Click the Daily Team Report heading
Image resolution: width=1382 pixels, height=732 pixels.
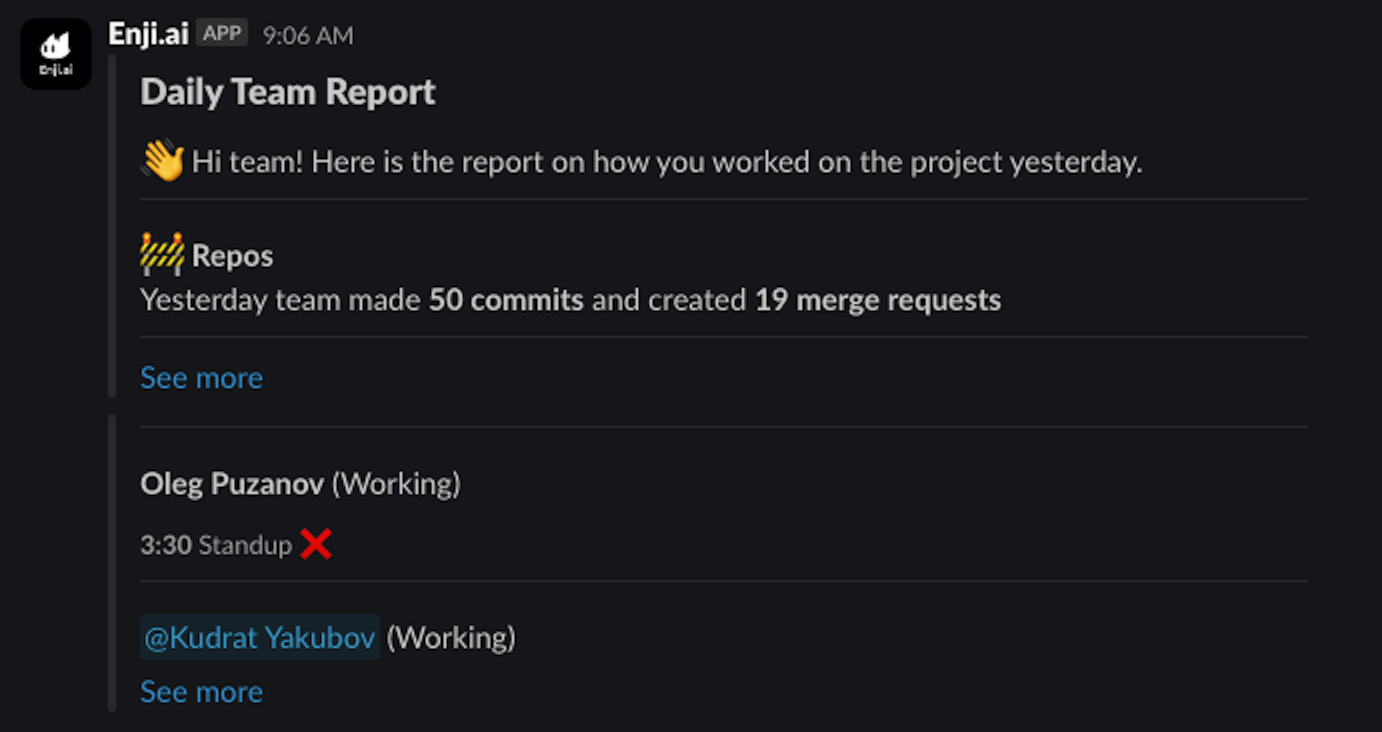click(x=288, y=92)
